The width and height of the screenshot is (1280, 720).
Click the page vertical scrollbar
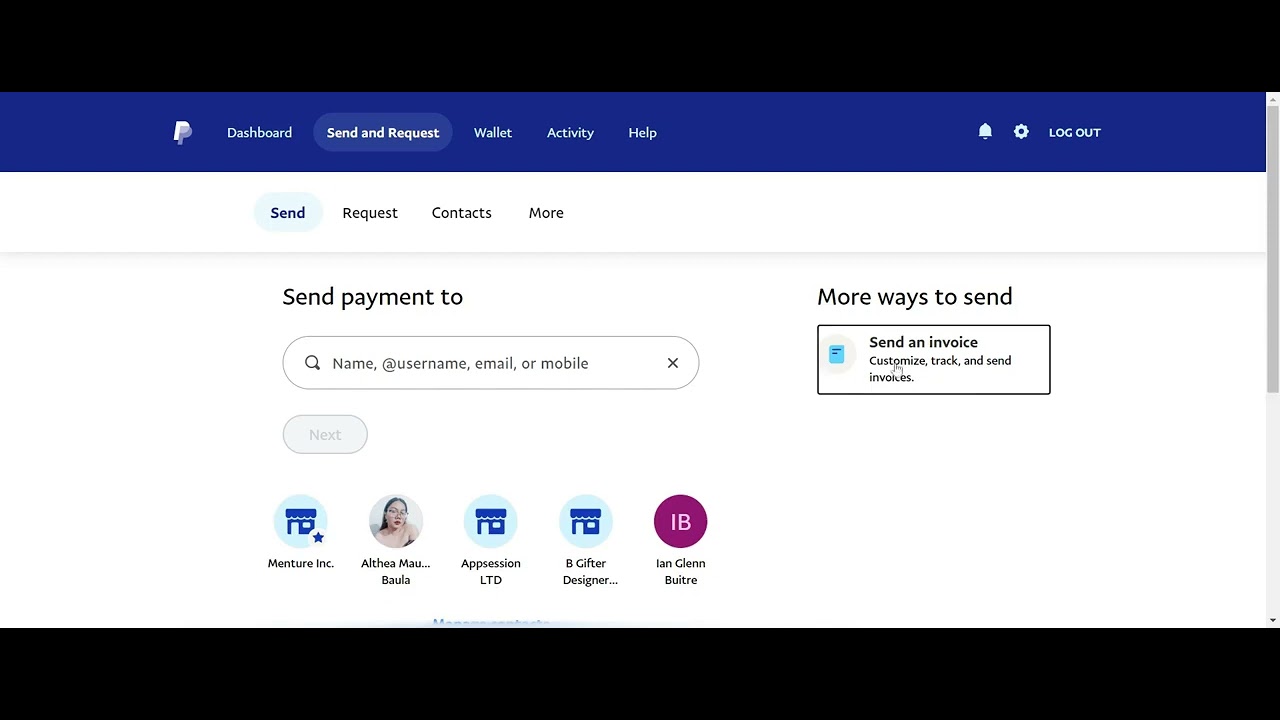coord(1273,250)
